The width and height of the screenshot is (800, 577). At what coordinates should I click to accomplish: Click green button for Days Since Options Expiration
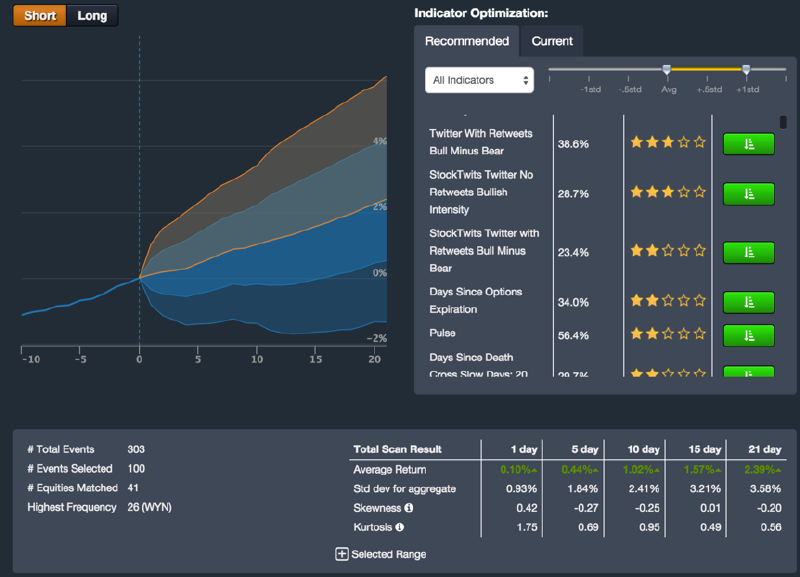(x=748, y=302)
